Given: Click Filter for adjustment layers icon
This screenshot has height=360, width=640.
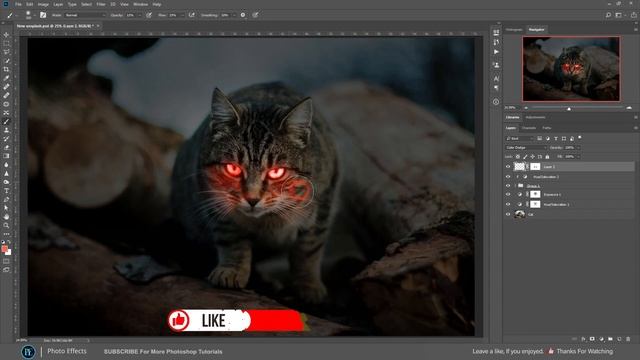Looking at the screenshot, I should tap(547, 139).
